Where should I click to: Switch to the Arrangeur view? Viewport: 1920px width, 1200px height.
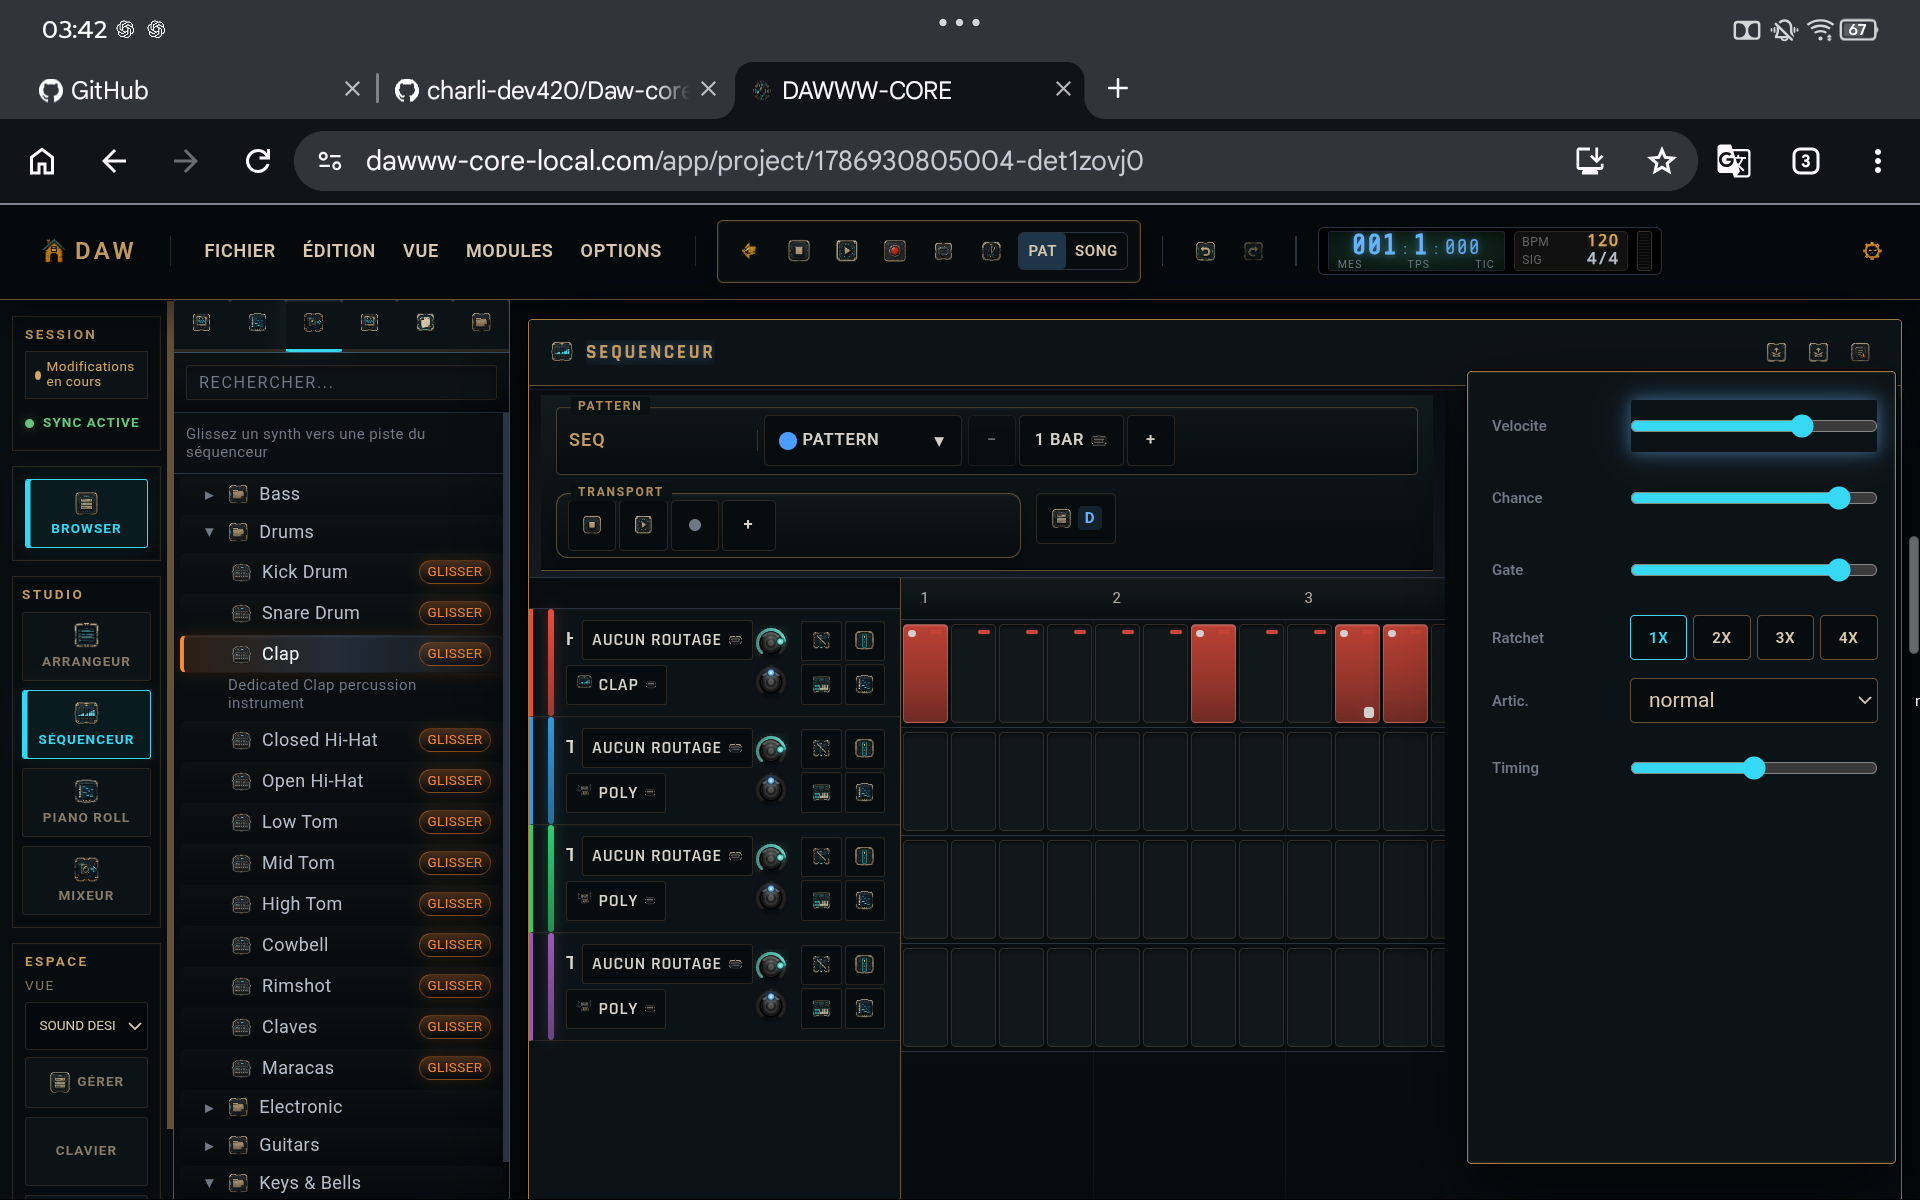[86, 646]
